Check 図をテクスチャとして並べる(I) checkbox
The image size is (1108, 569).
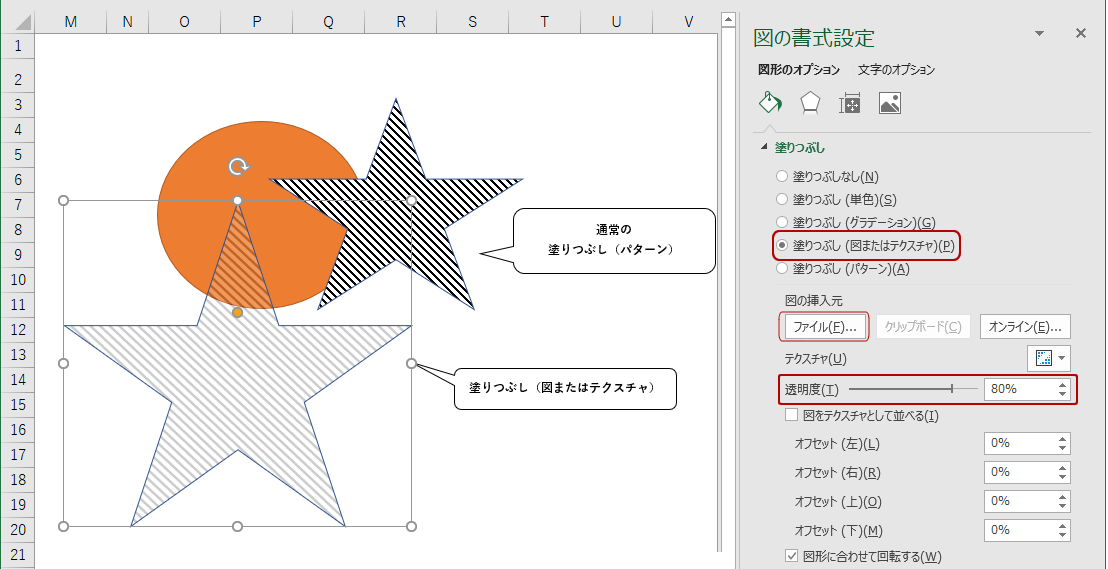click(791, 415)
